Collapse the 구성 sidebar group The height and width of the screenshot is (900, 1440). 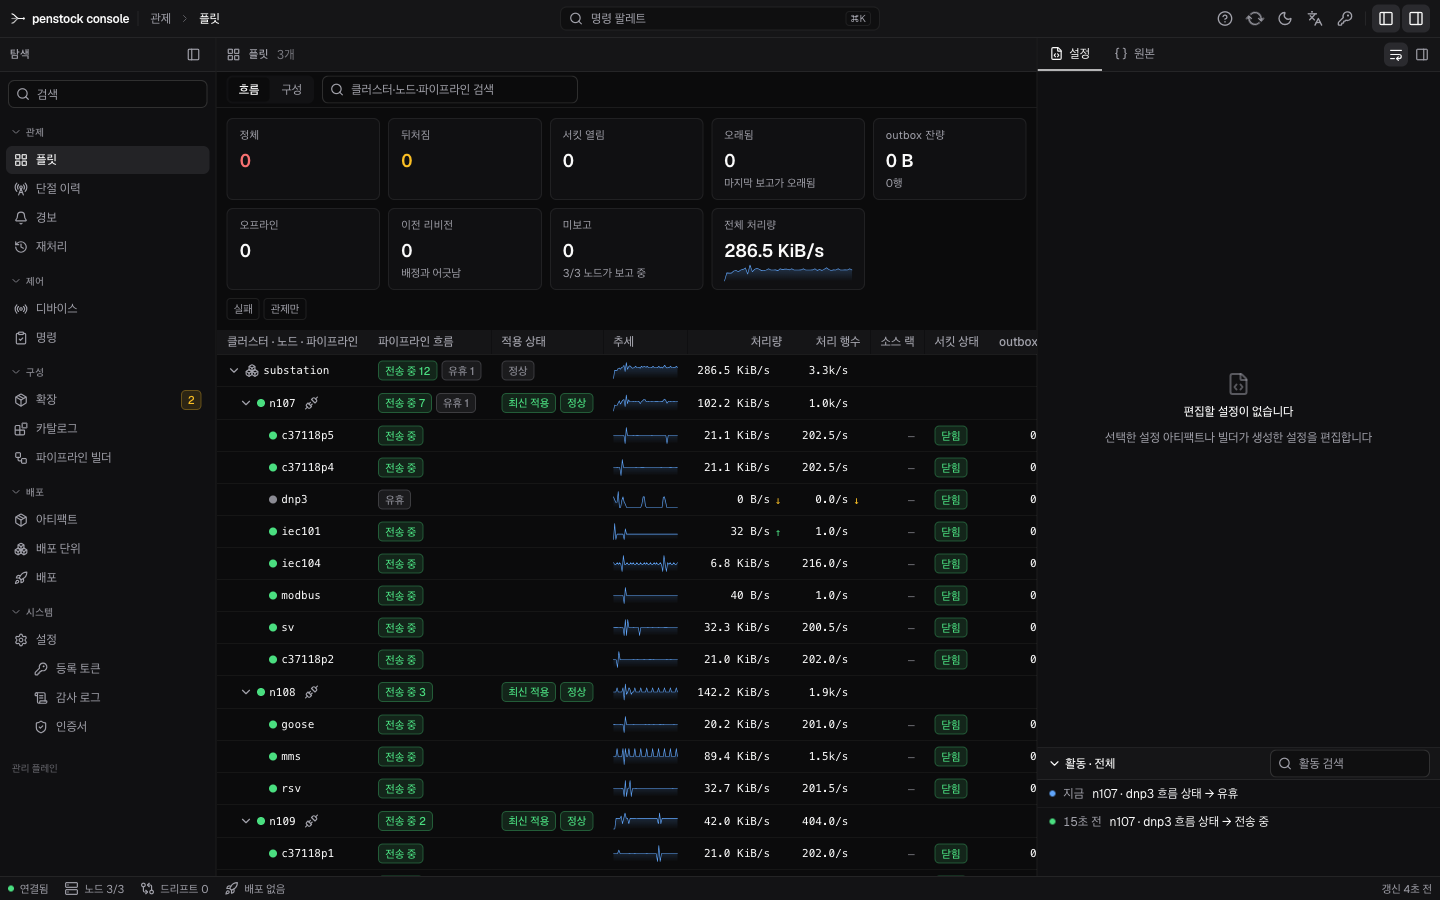(28, 372)
